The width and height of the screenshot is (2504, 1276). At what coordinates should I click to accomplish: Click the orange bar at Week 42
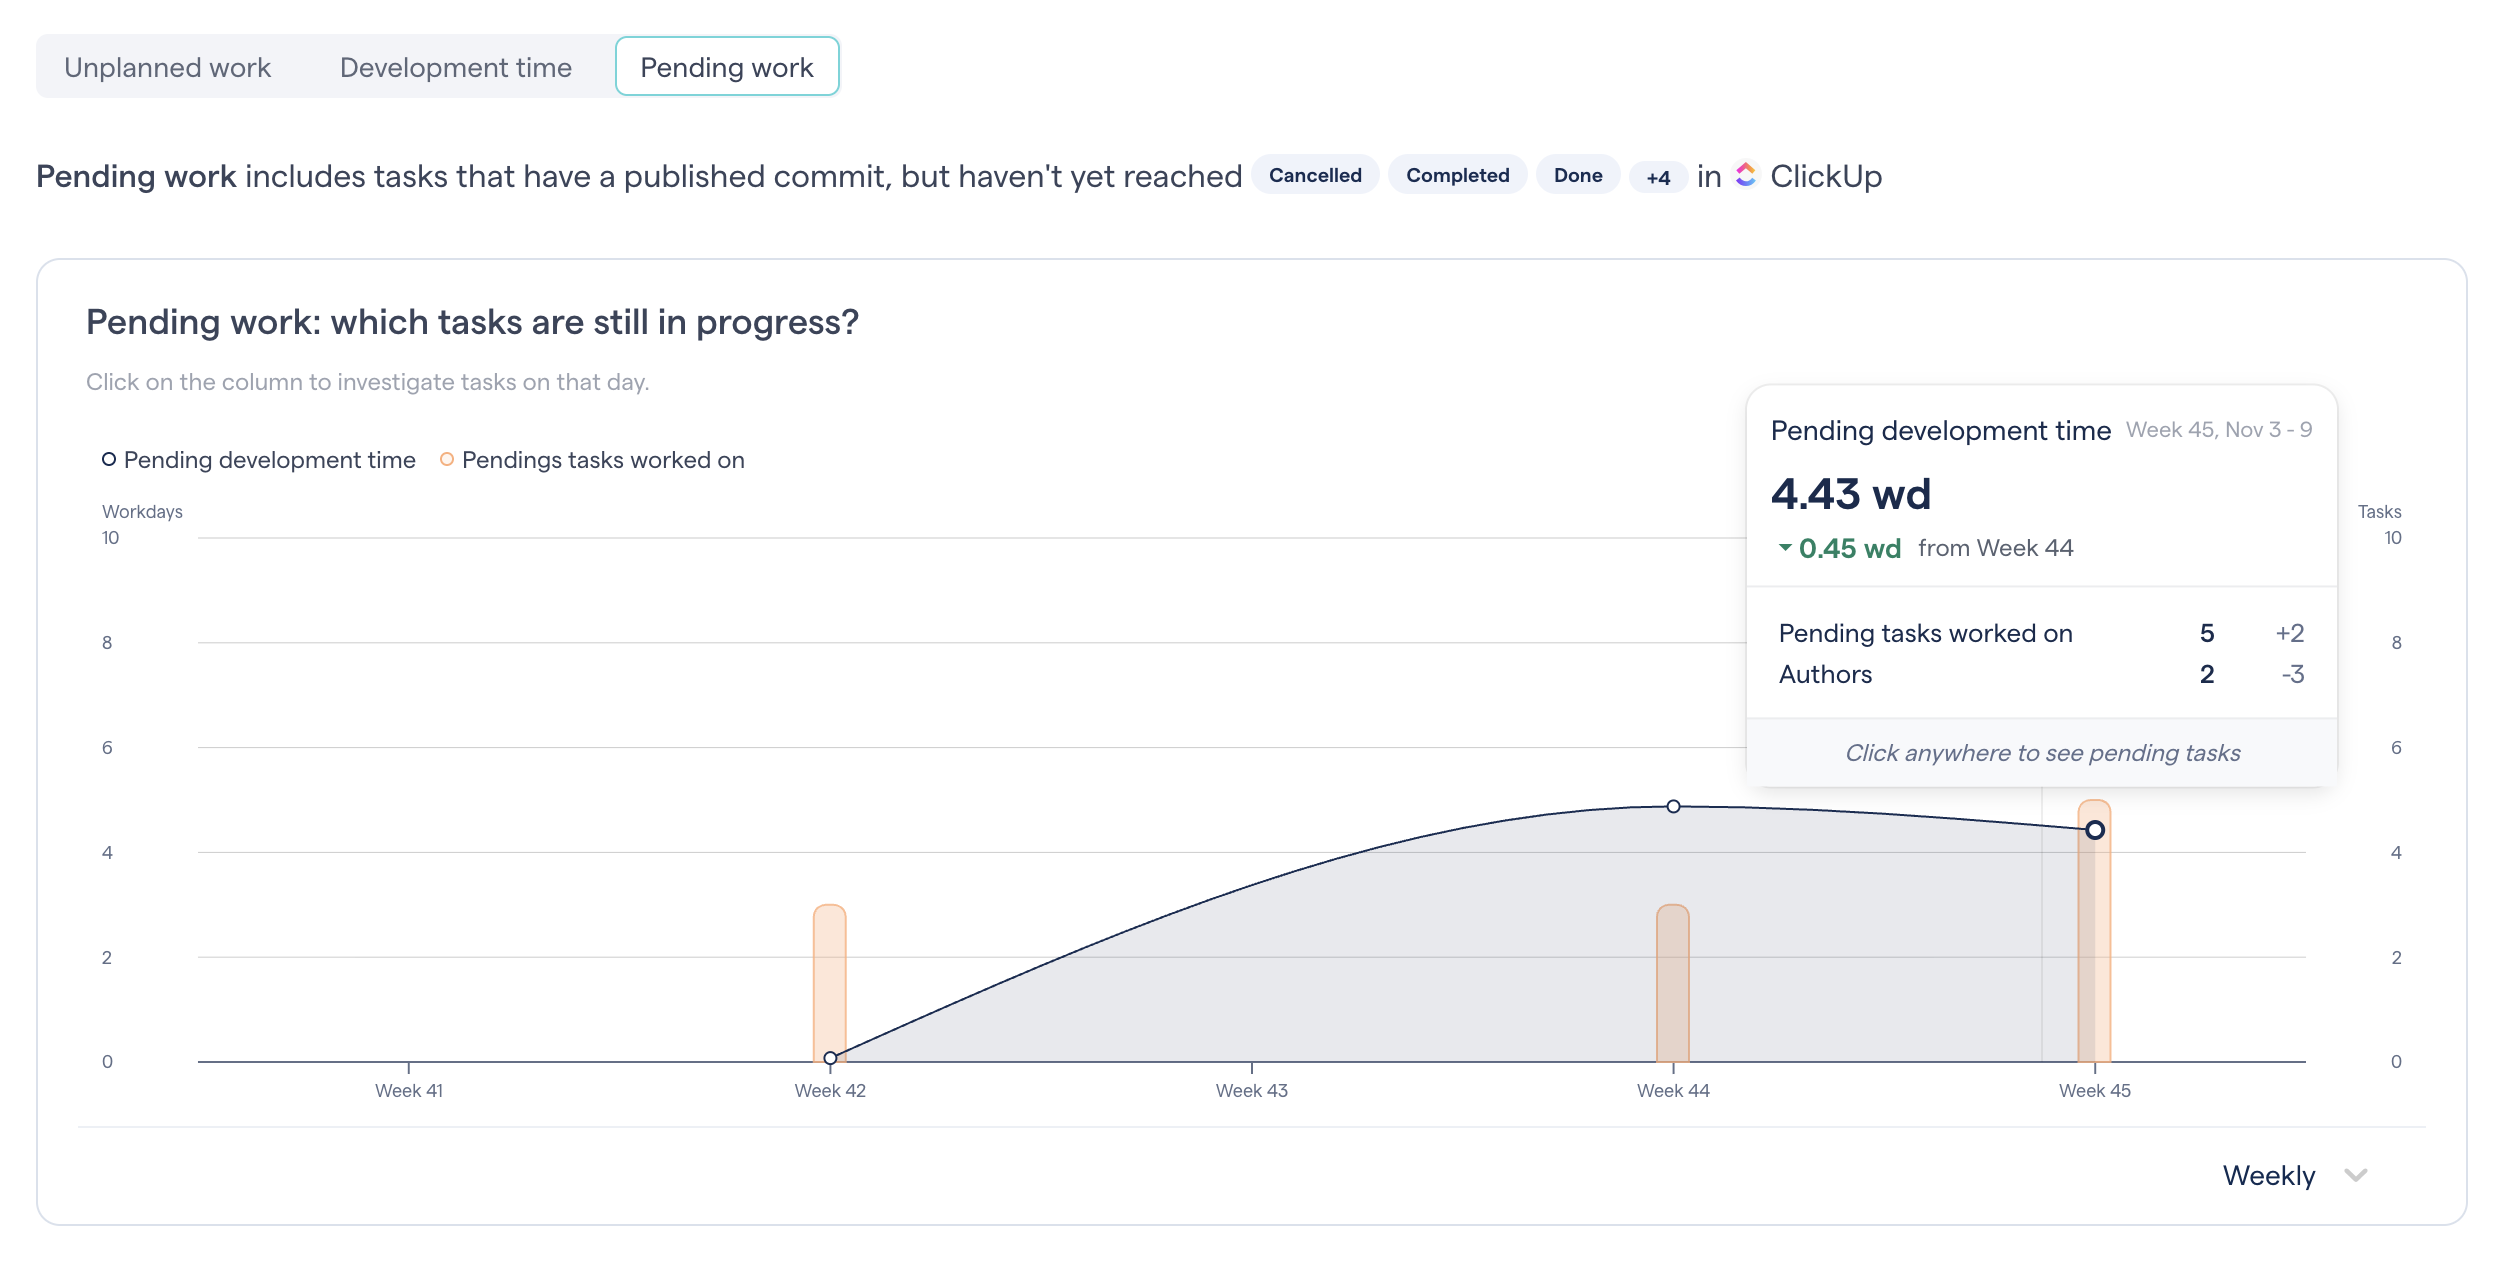point(829,970)
